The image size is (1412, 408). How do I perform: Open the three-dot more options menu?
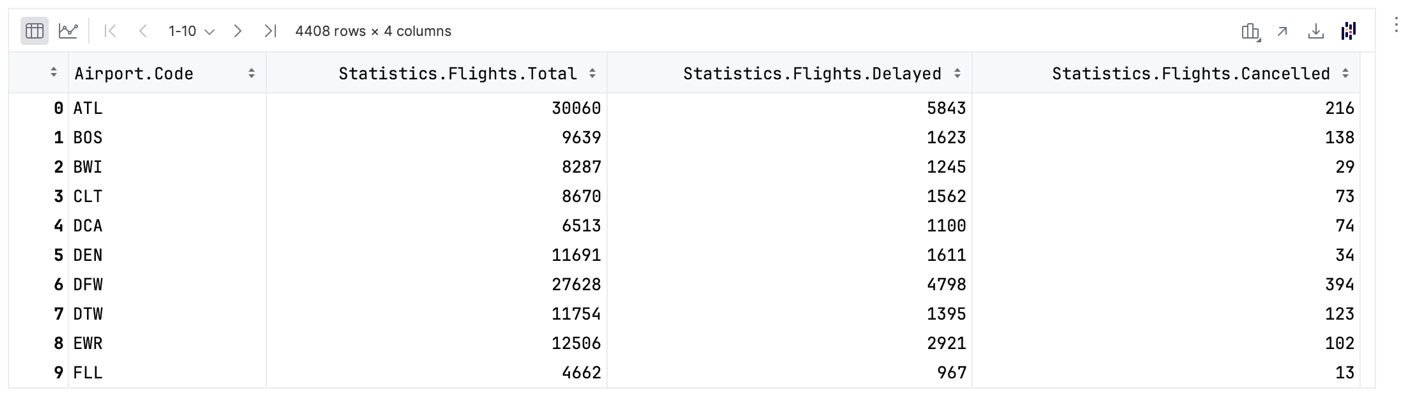point(1396,25)
